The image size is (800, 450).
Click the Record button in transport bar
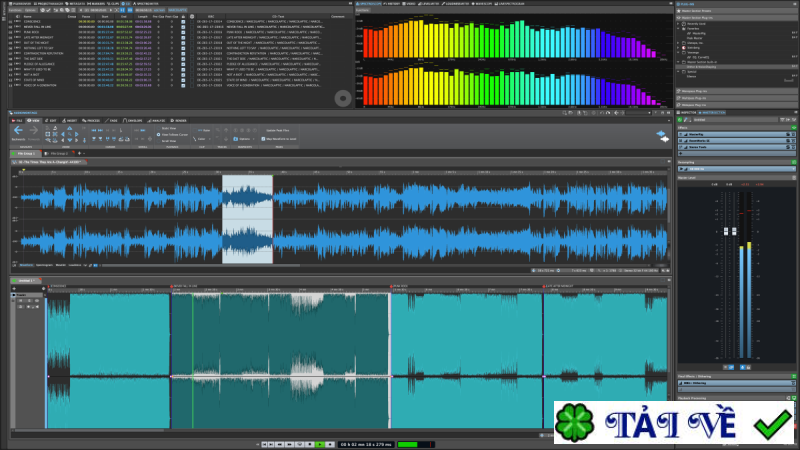pos(331,443)
